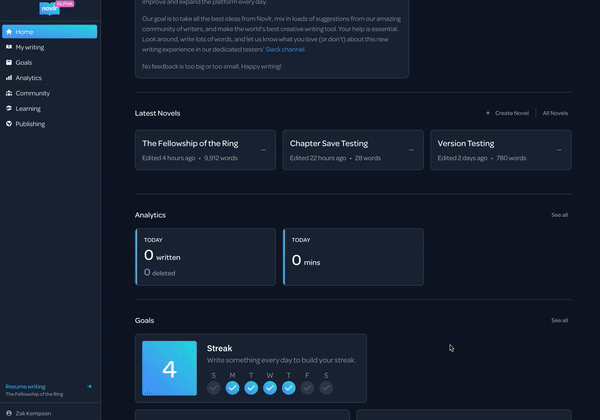Open Chapter Save Testing novel card
Viewport: 600px width, 420px height.
[x=353, y=150]
